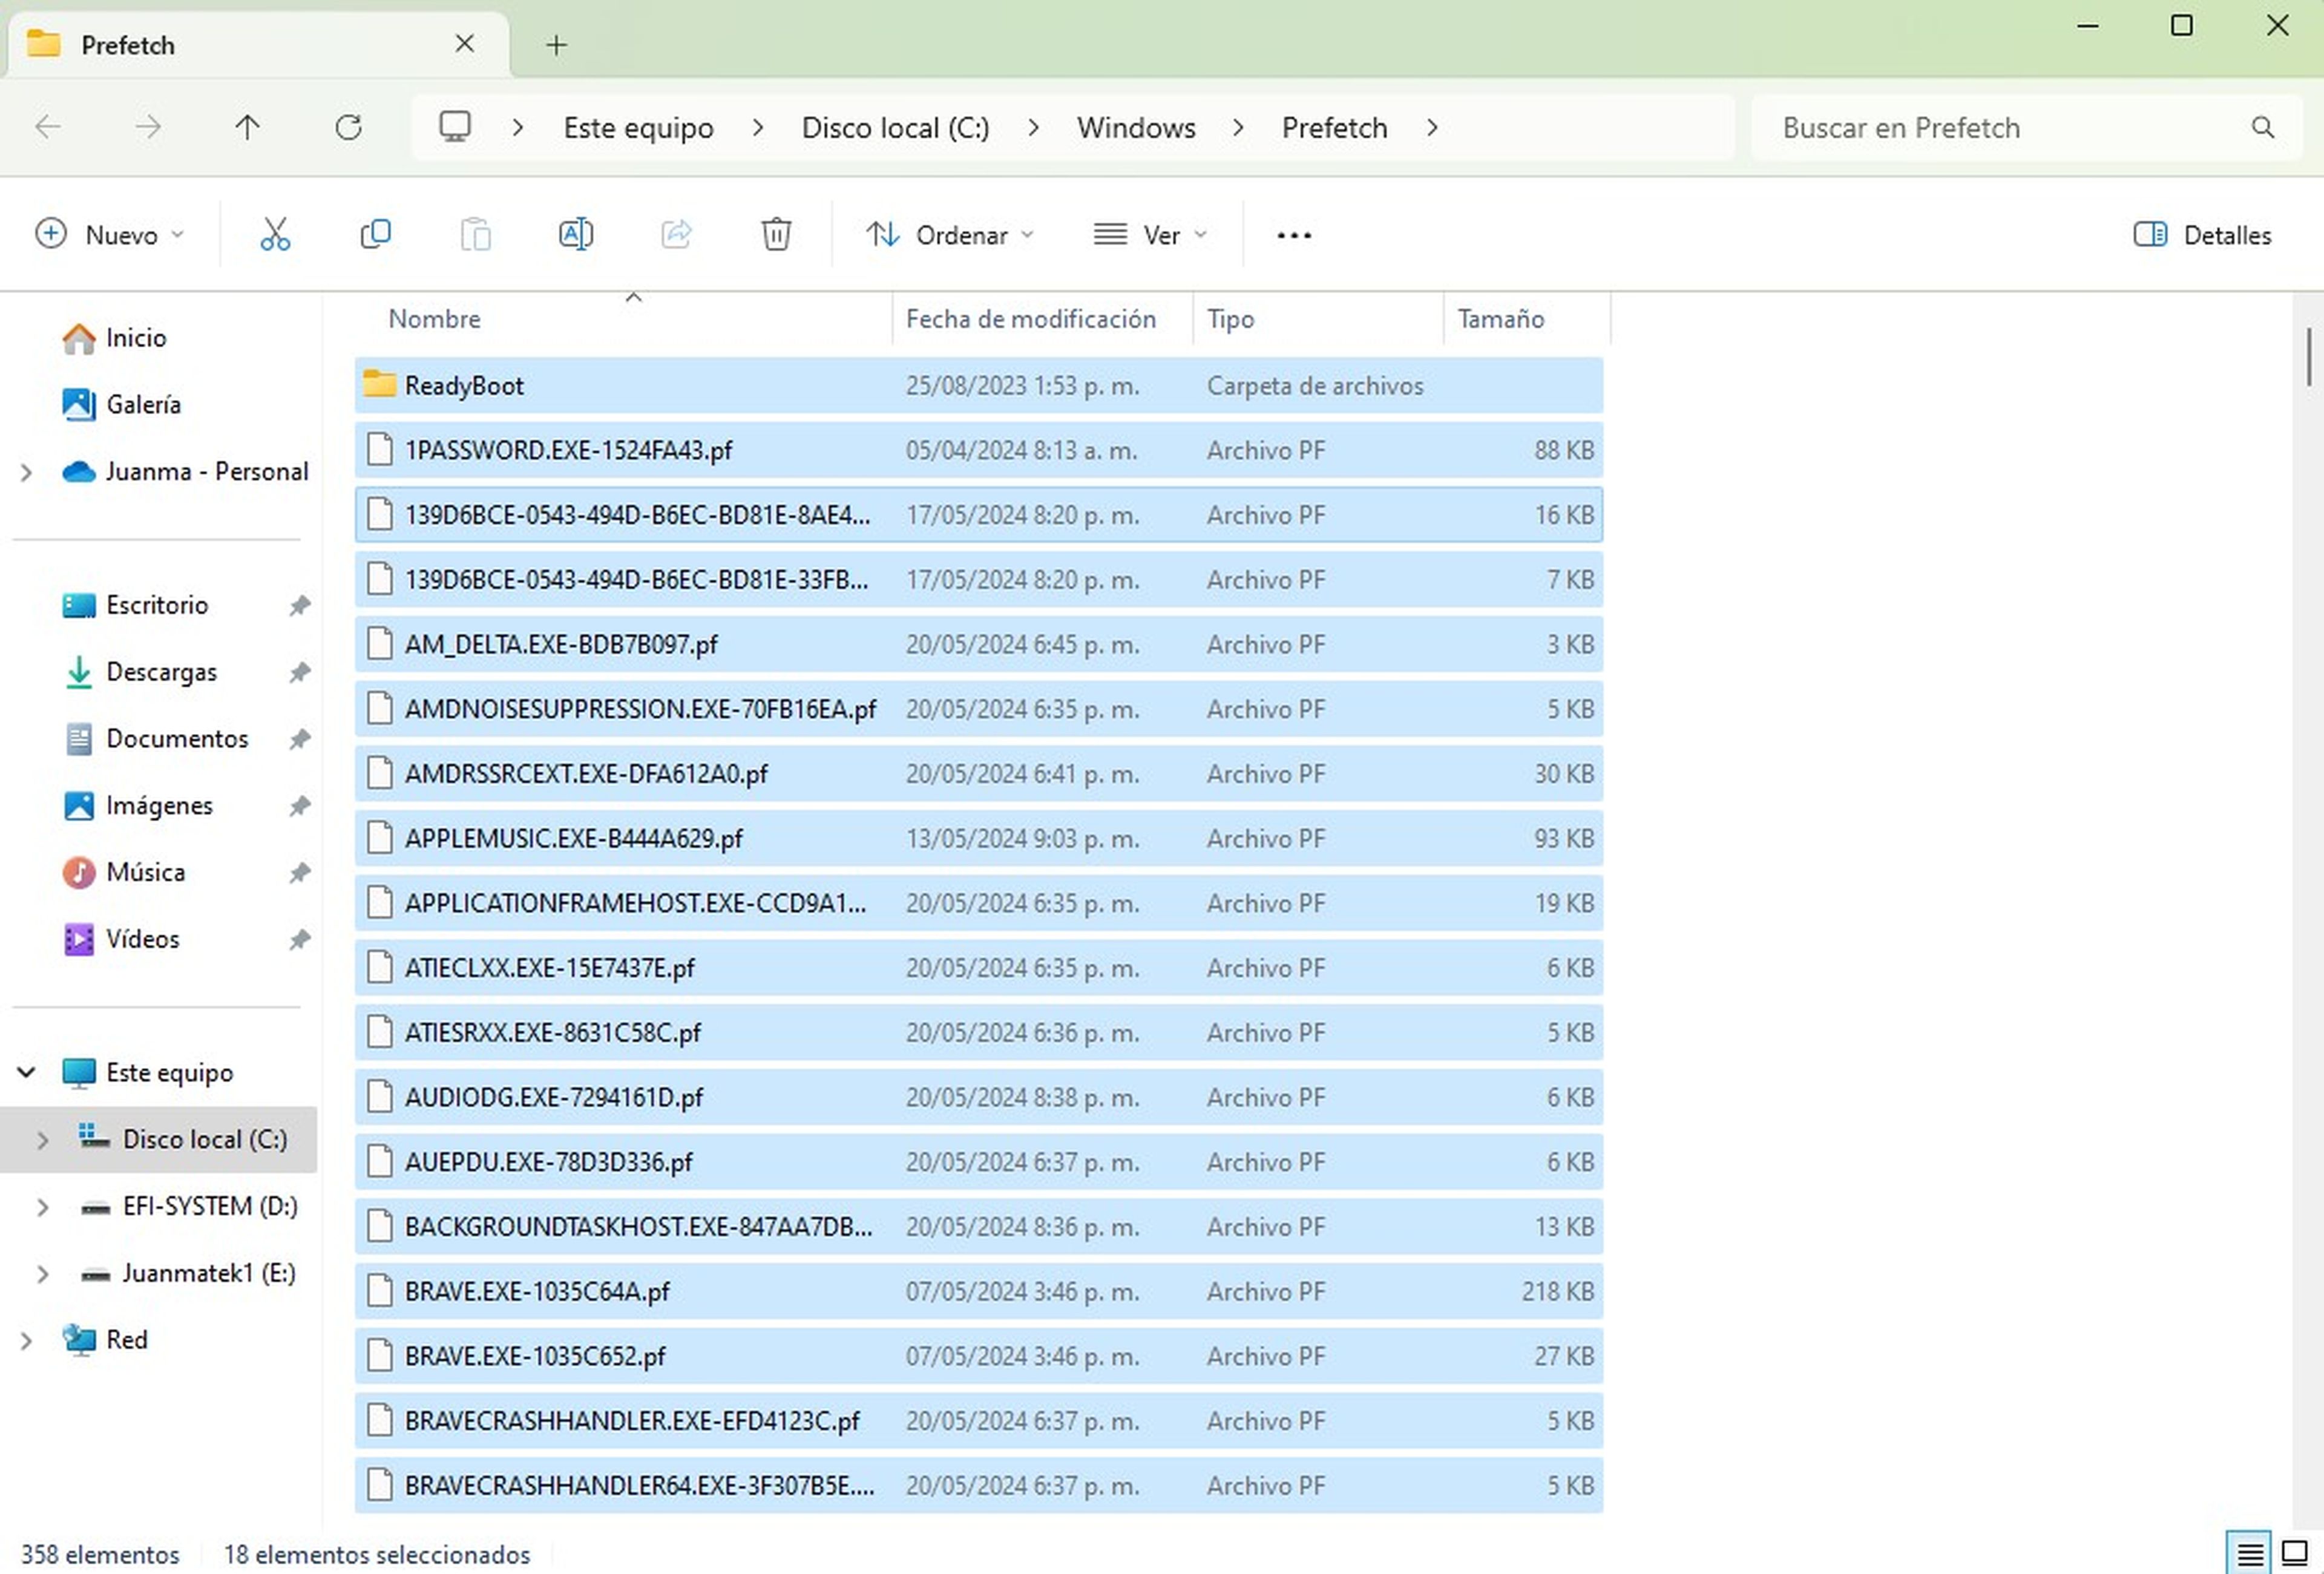The image size is (2324, 1574).
Task: Refresh the current folder
Action: click(x=349, y=127)
